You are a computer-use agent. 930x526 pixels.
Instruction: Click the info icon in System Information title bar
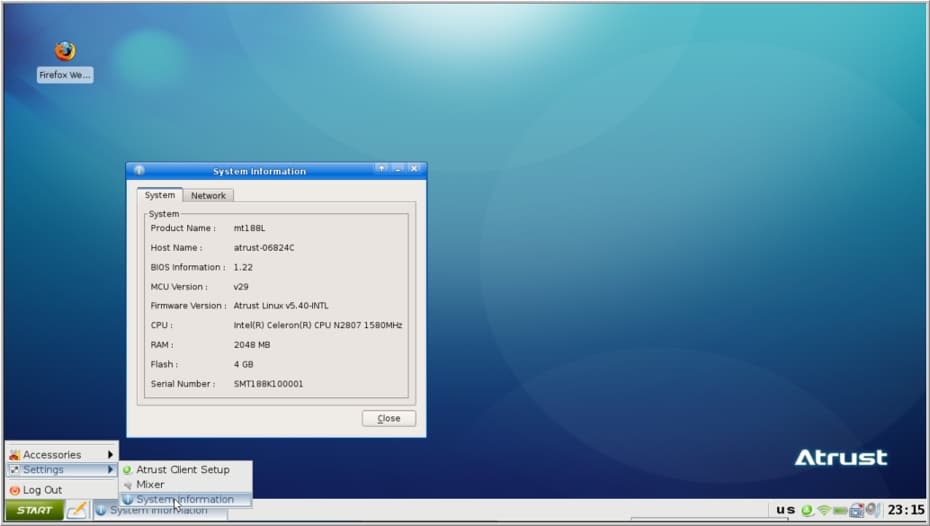[x=139, y=171]
